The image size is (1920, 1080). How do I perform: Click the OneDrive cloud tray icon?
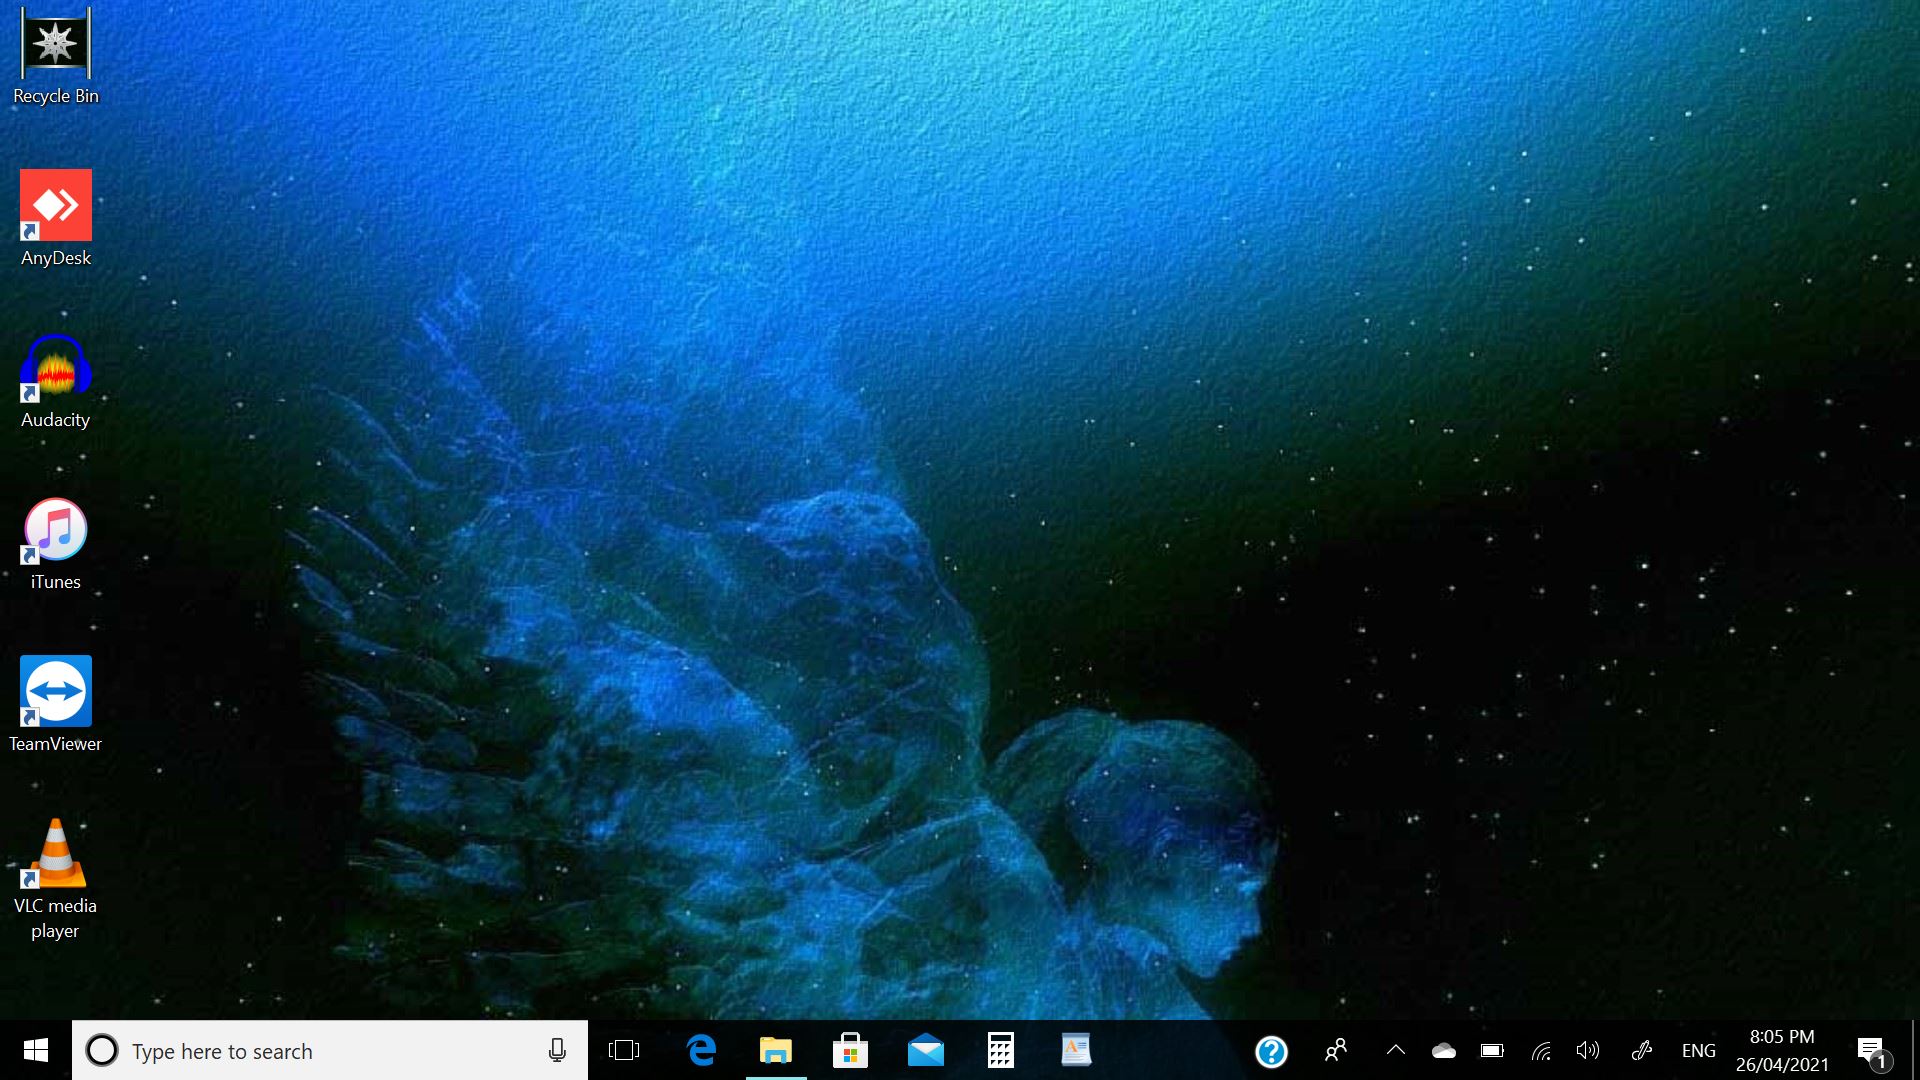pos(1443,1051)
